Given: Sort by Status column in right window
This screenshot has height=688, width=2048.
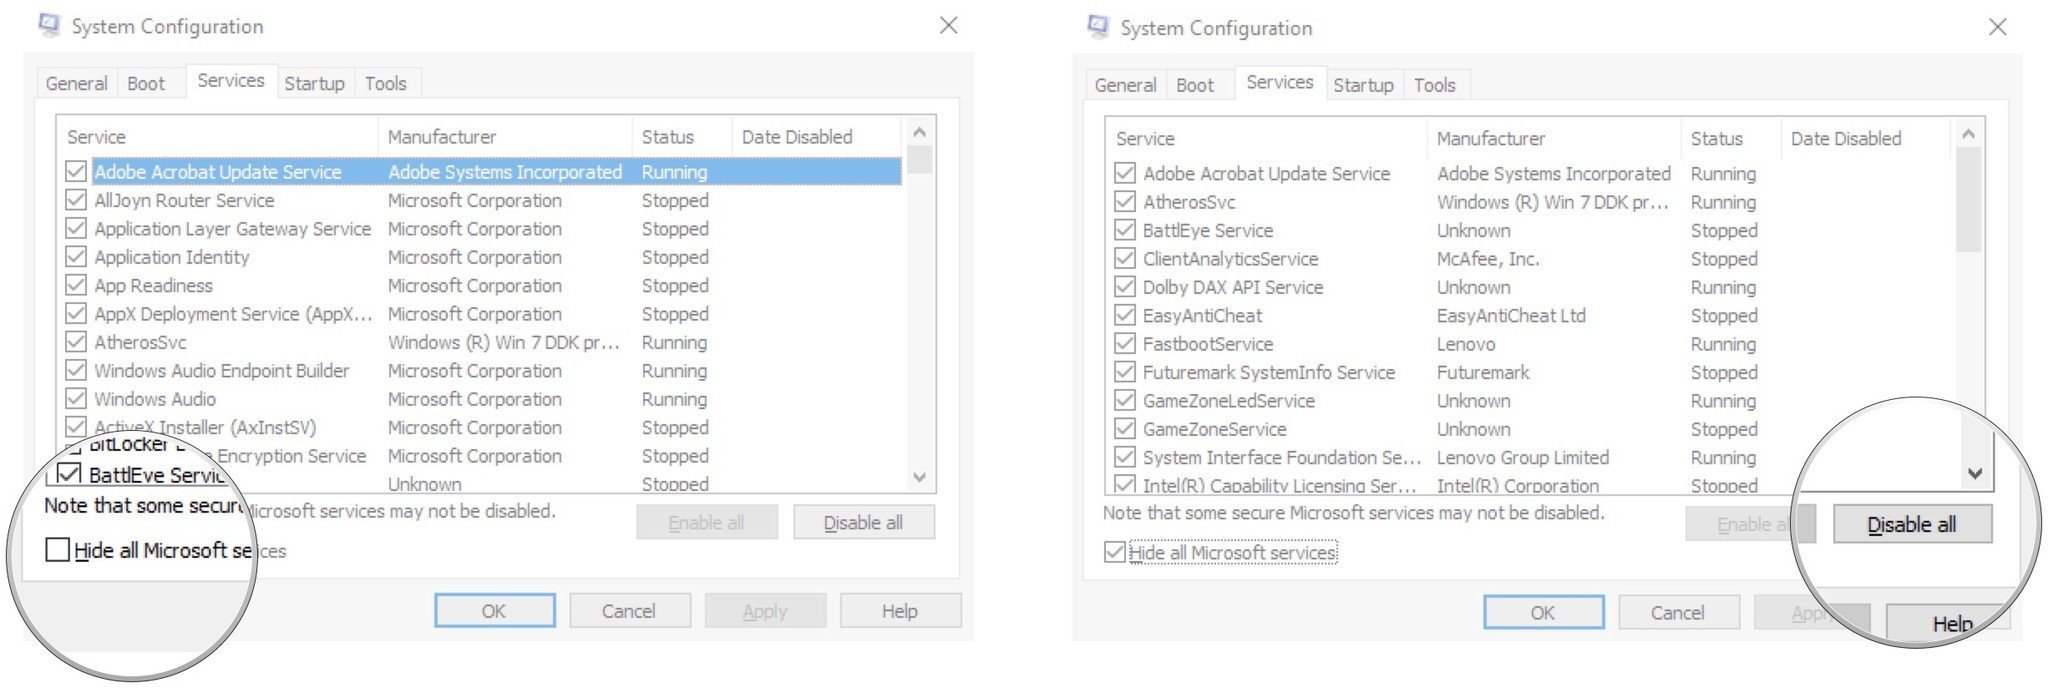Looking at the screenshot, I should tap(1731, 139).
